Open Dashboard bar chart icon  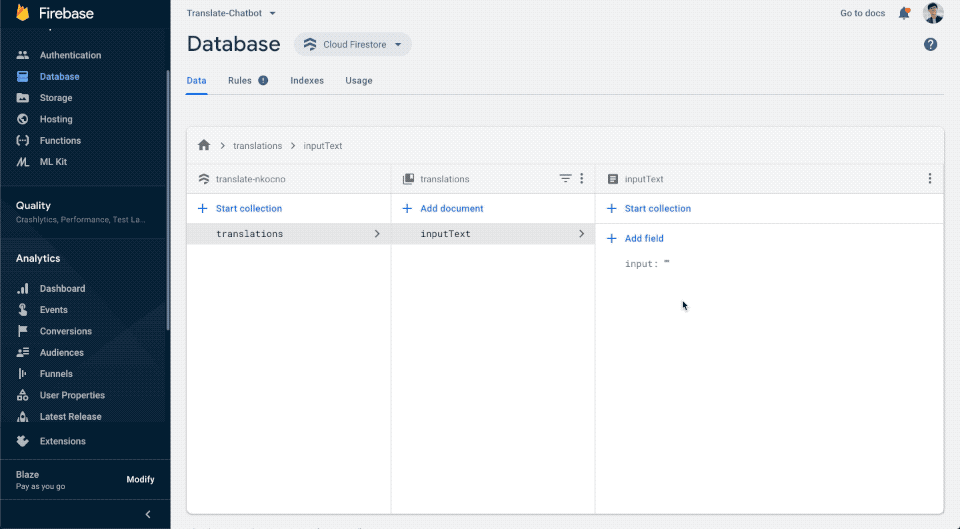[23, 288]
